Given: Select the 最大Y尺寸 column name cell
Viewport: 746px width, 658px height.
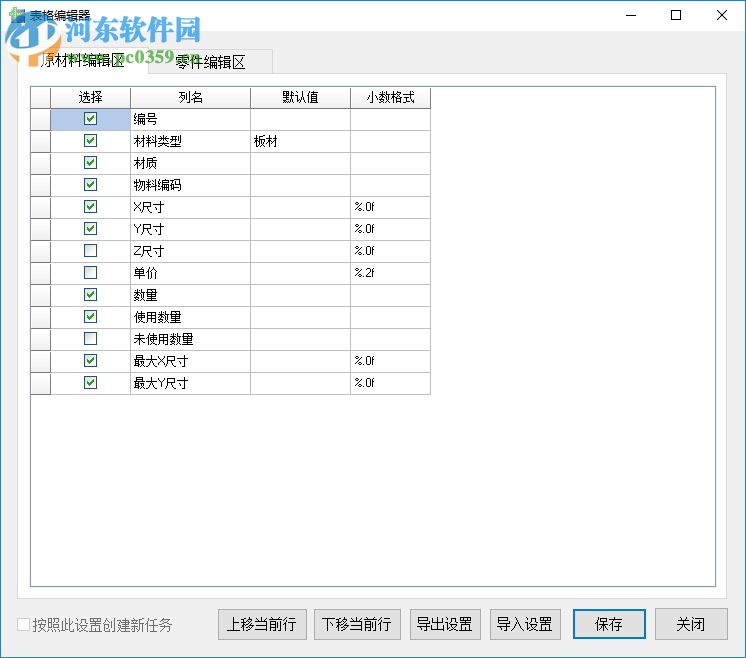Looking at the screenshot, I should [190, 383].
